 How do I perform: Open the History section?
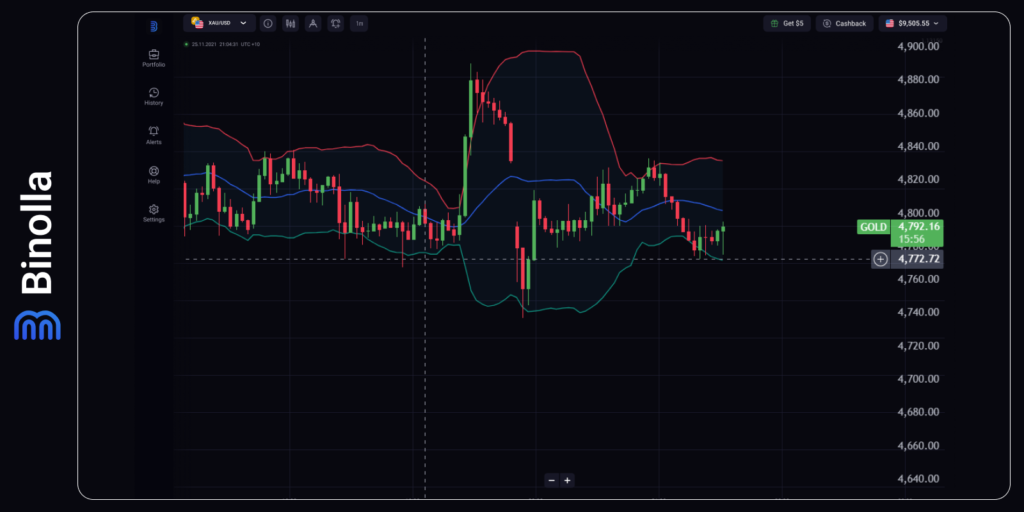153,97
